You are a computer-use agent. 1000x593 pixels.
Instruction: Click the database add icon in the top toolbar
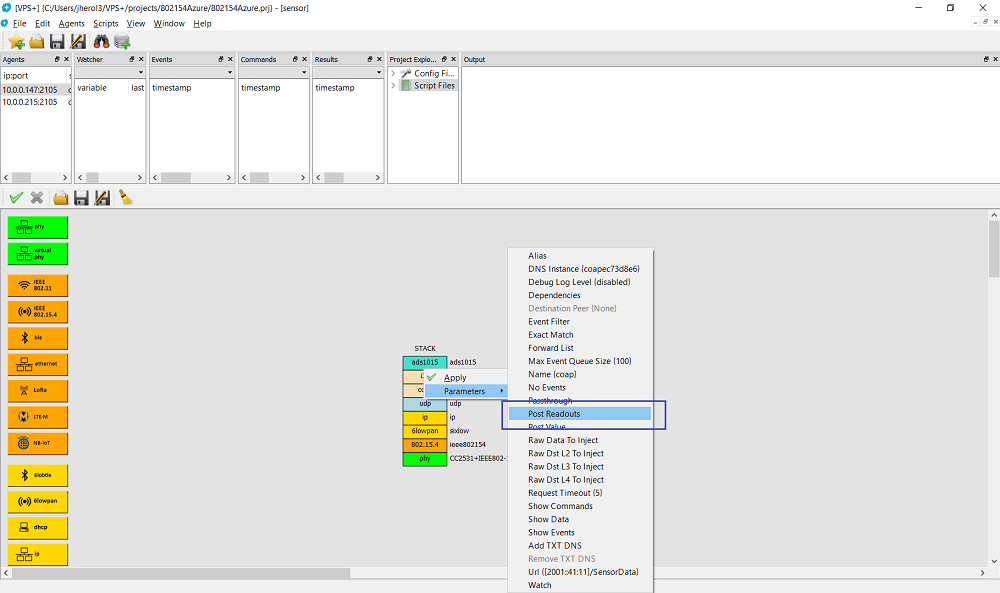tap(122, 41)
